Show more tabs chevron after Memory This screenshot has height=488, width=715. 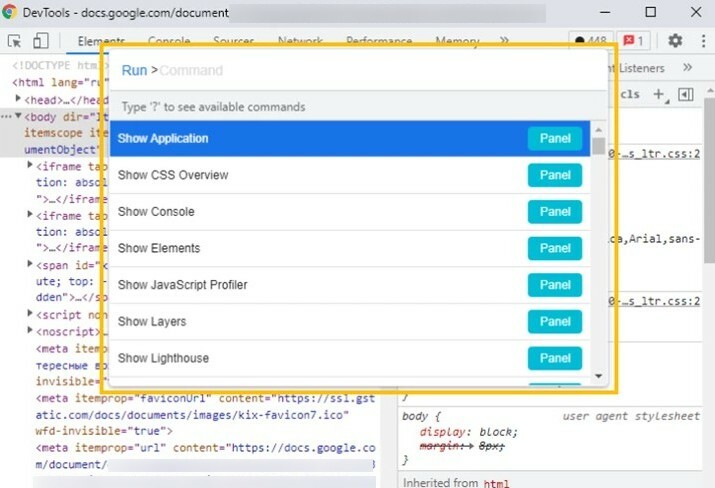[504, 41]
